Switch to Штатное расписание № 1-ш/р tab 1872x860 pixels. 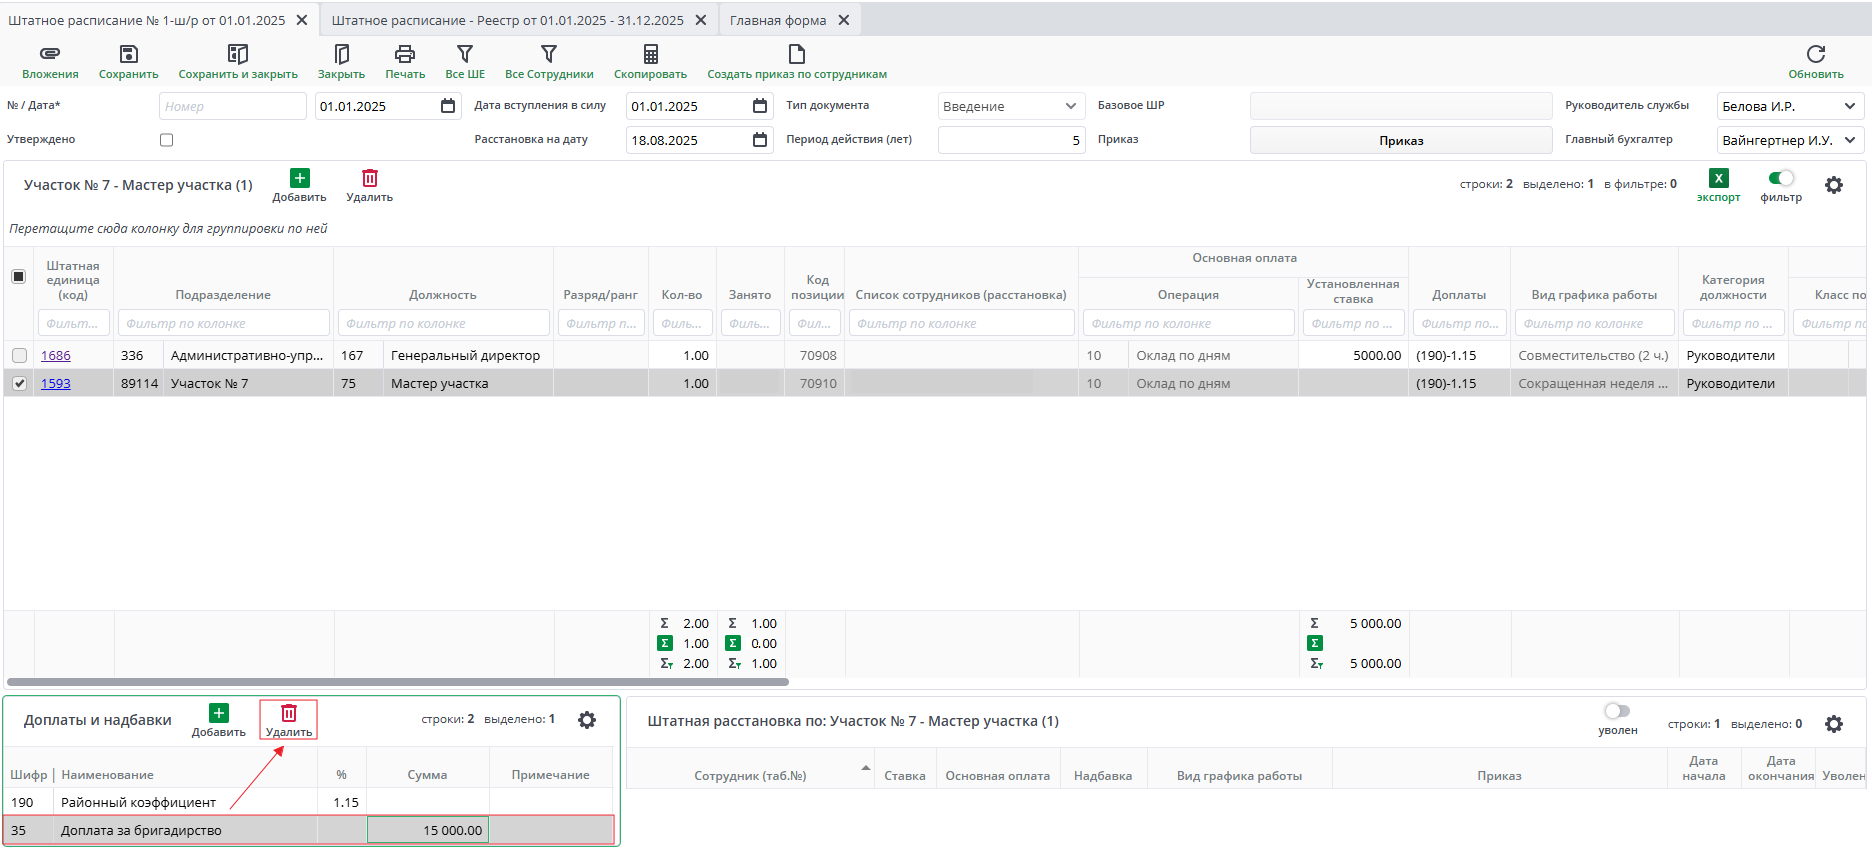click(x=147, y=20)
